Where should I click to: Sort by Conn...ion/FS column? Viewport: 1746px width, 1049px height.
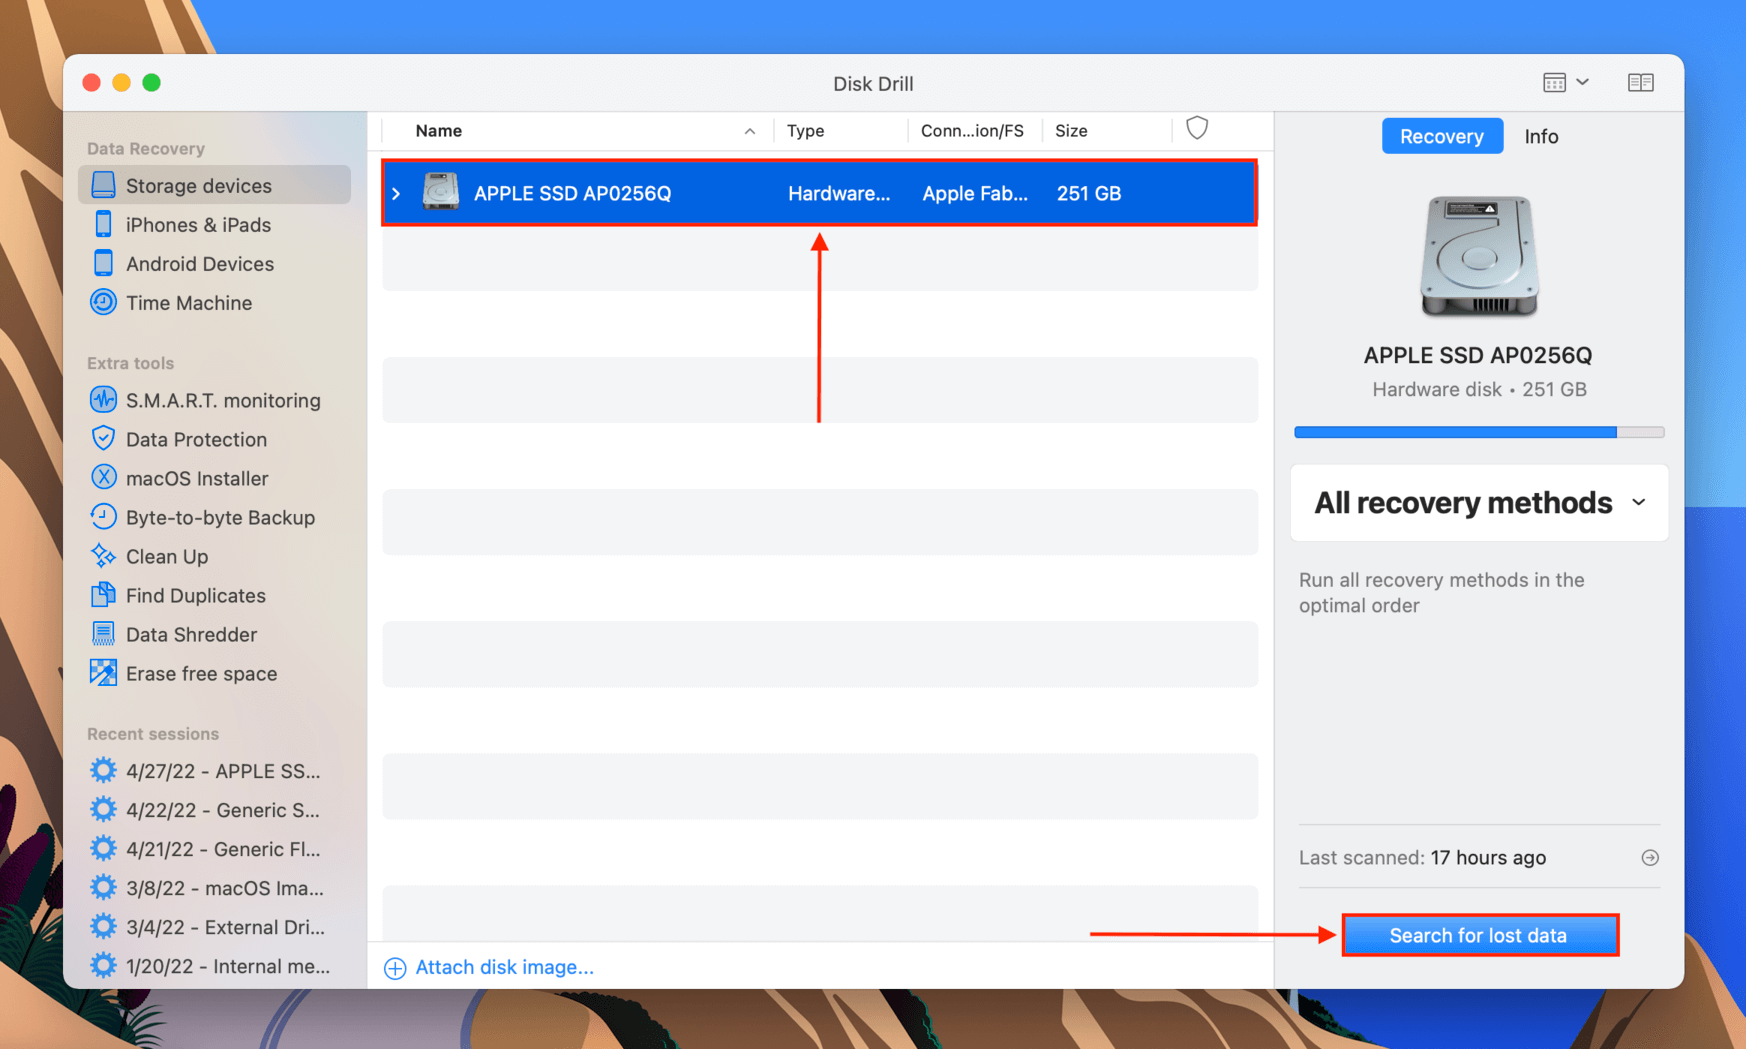click(x=972, y=131)
